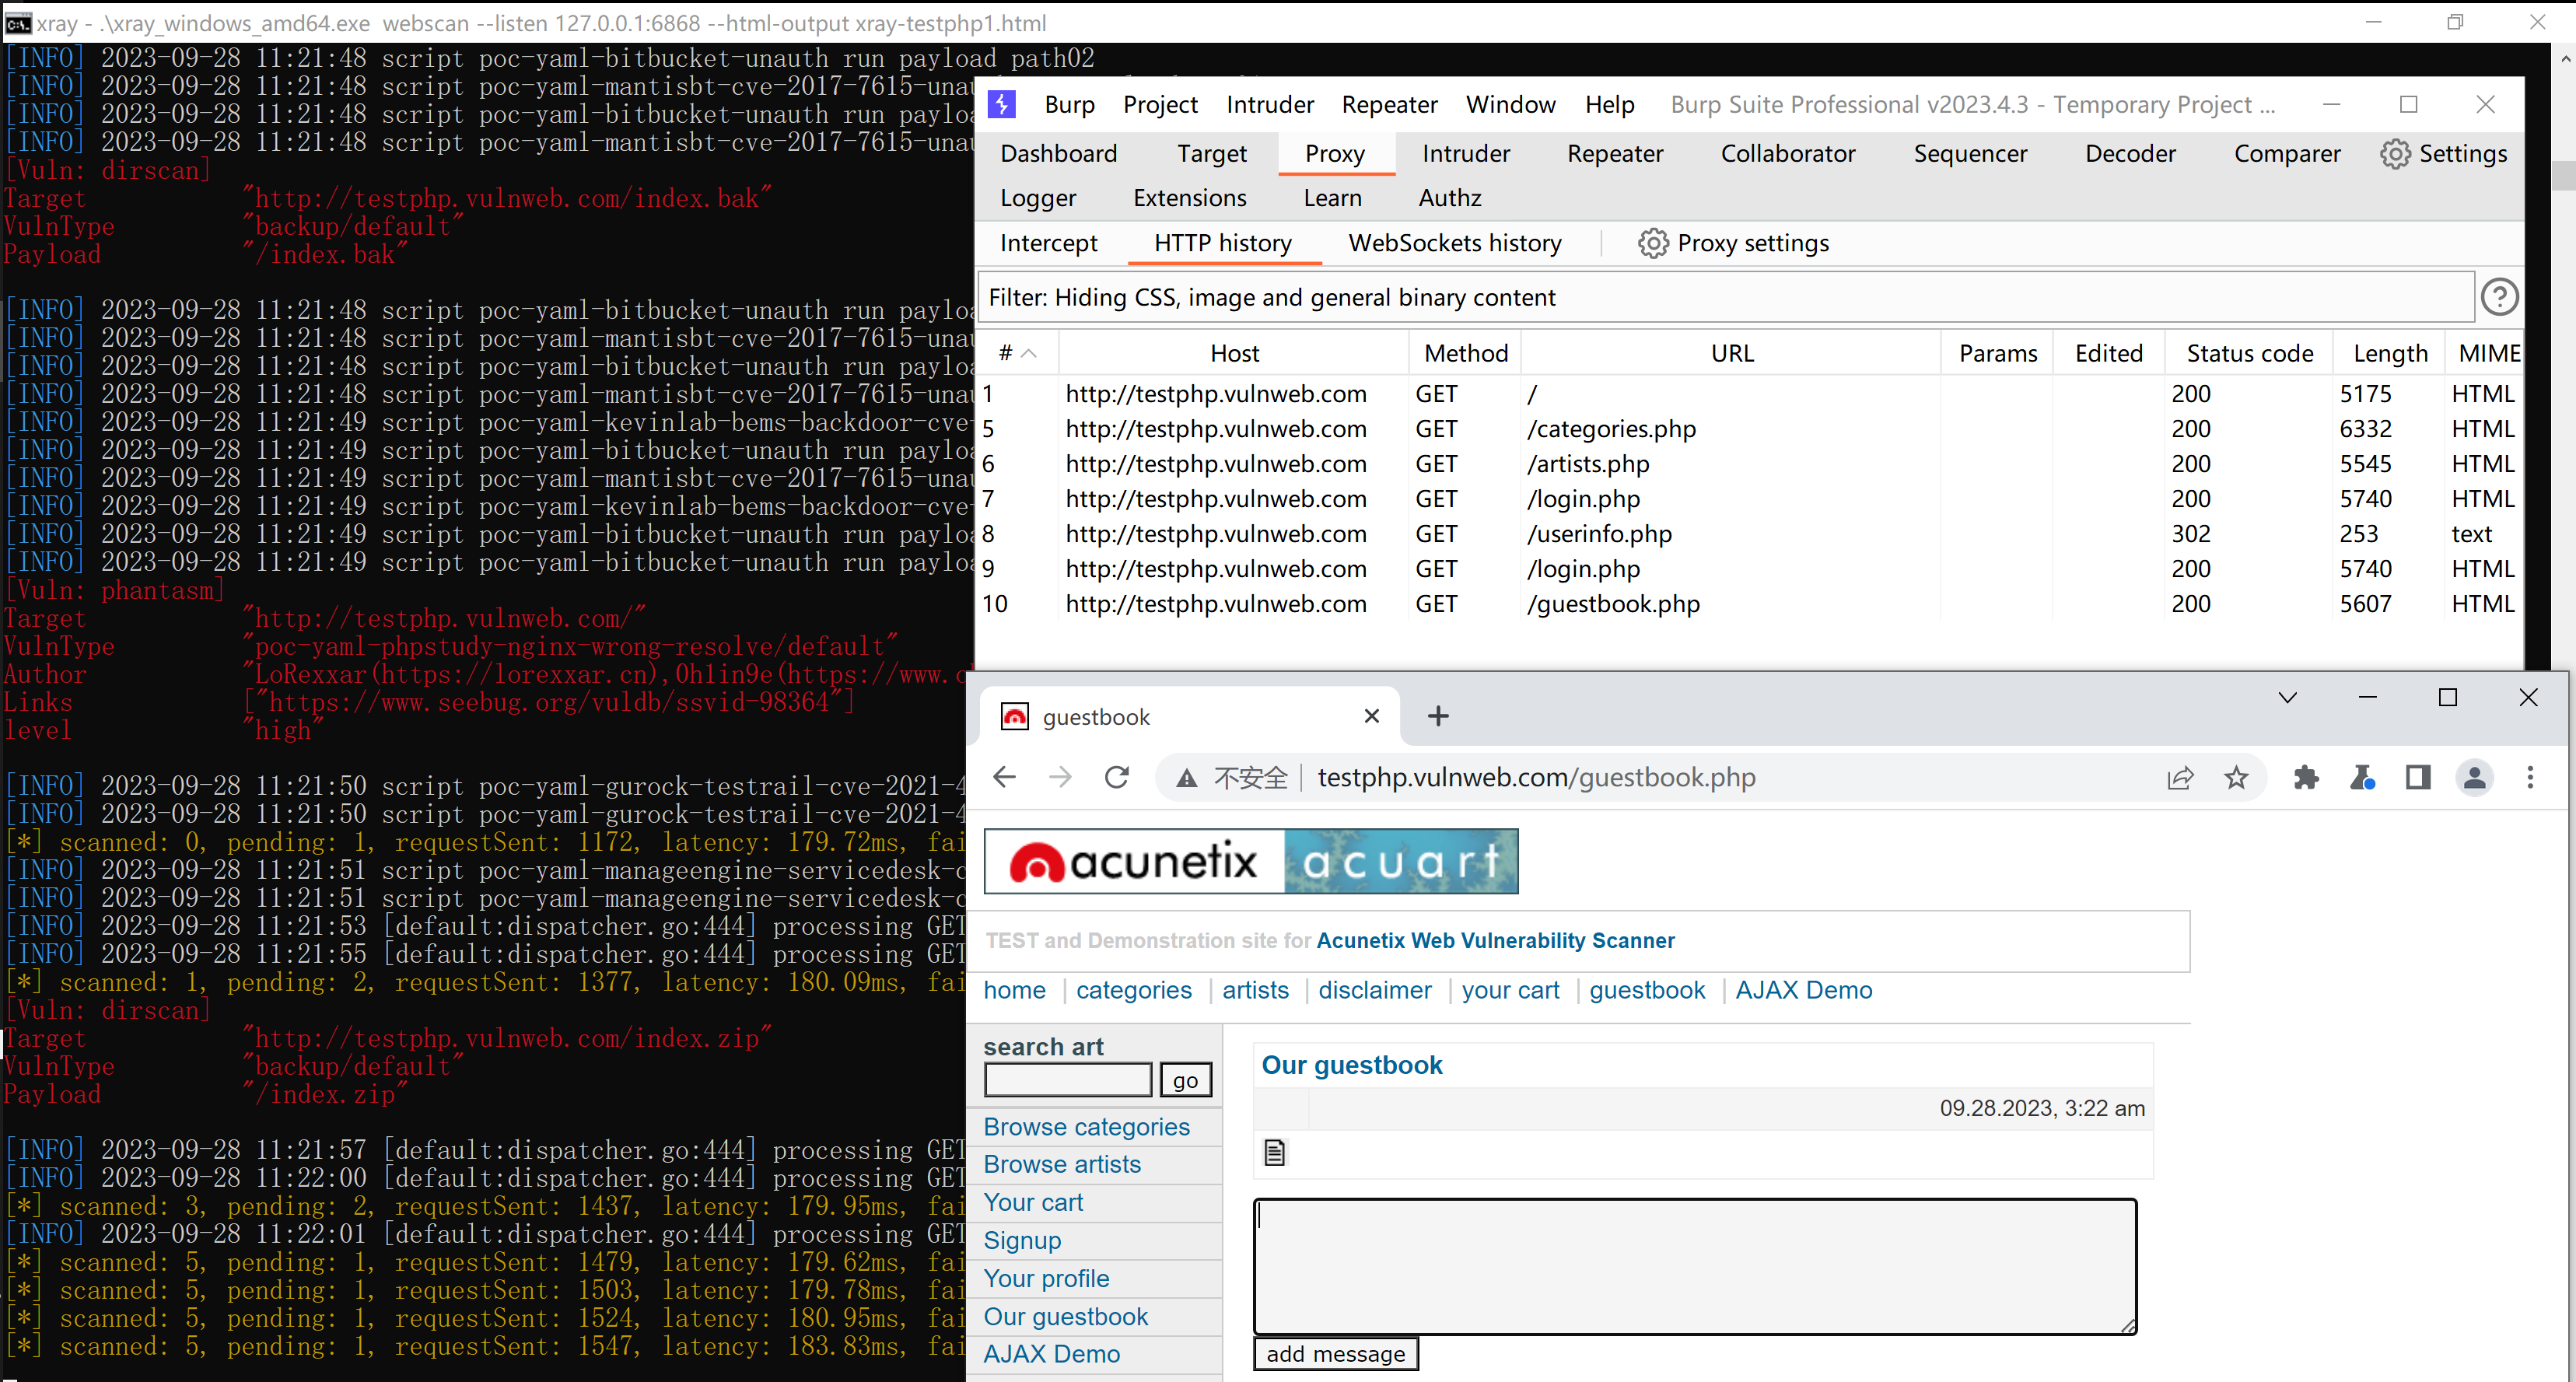Screen dimensions: 2576x1382
Task: Close the guestbook browser tab
Action: (1372, 716)
